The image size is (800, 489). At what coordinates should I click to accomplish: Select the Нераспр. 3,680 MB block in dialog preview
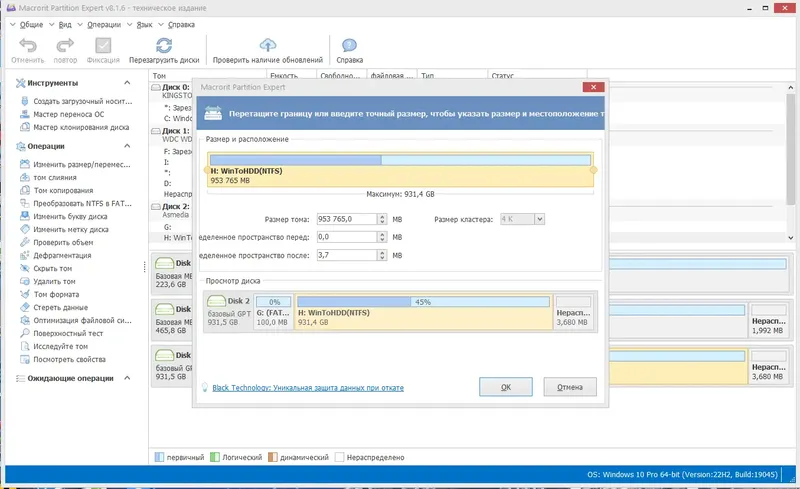573,312
